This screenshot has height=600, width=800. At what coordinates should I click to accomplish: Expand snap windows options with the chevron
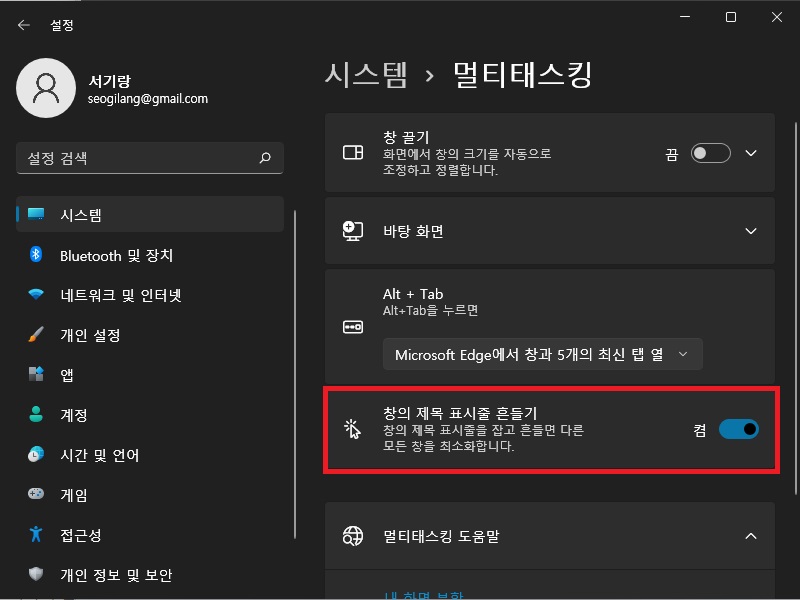click(751, 152)
